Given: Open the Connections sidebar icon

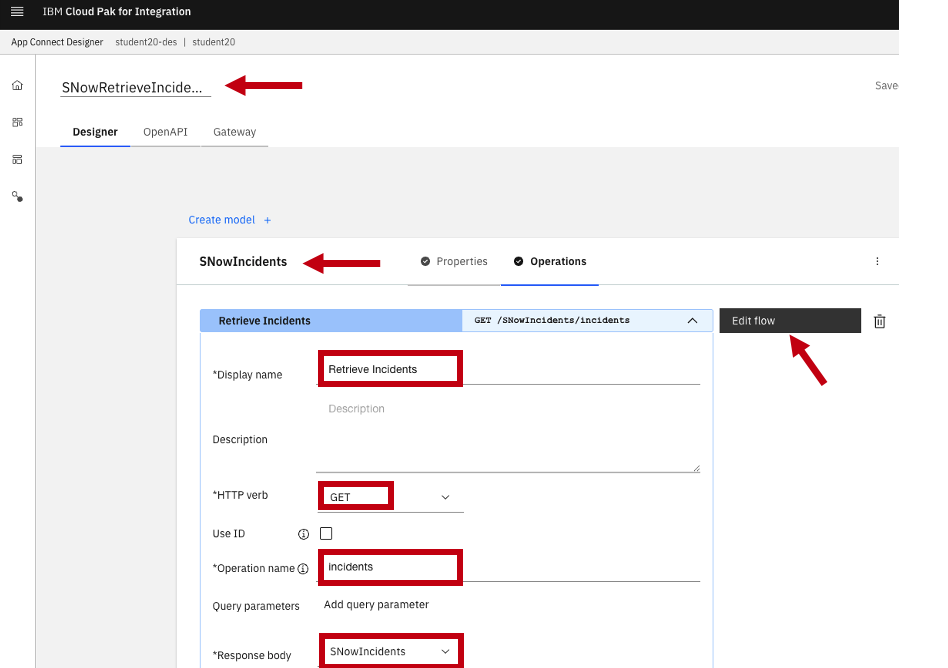Looking at the screenshot, I should [x=17, y=197].
